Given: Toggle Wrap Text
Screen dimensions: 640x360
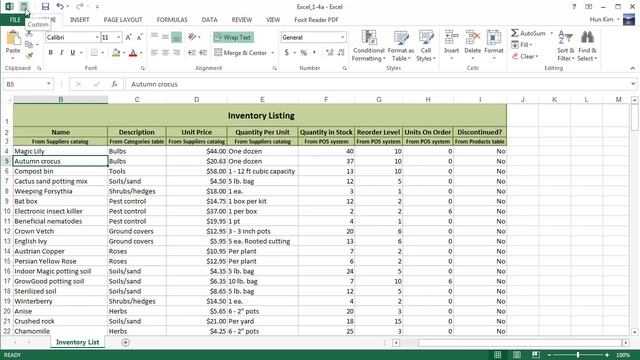Looking at the screenshot, I should tap(233, 37).
